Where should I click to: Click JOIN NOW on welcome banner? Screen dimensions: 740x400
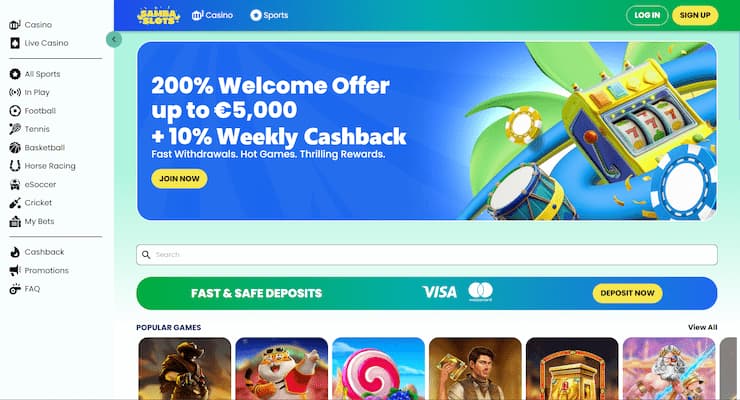coord(179,179)
